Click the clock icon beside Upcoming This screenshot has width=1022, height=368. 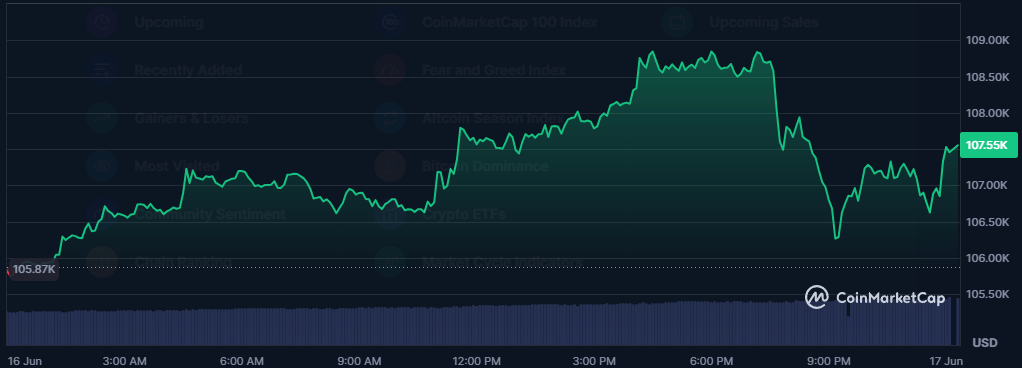[x=102, y=22]
